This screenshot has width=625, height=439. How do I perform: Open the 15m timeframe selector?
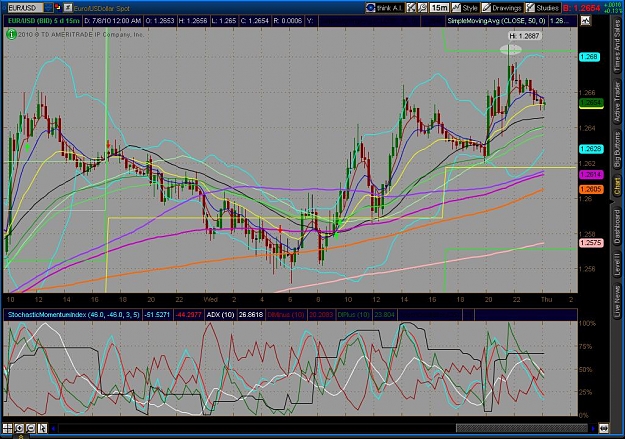pyautogui.click(x=439, y=8)
